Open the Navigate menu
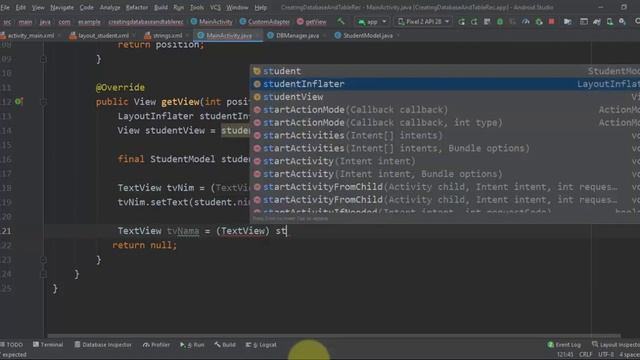Image resolution: width=640 pixels, height=360 pixels. coord(62,7)
